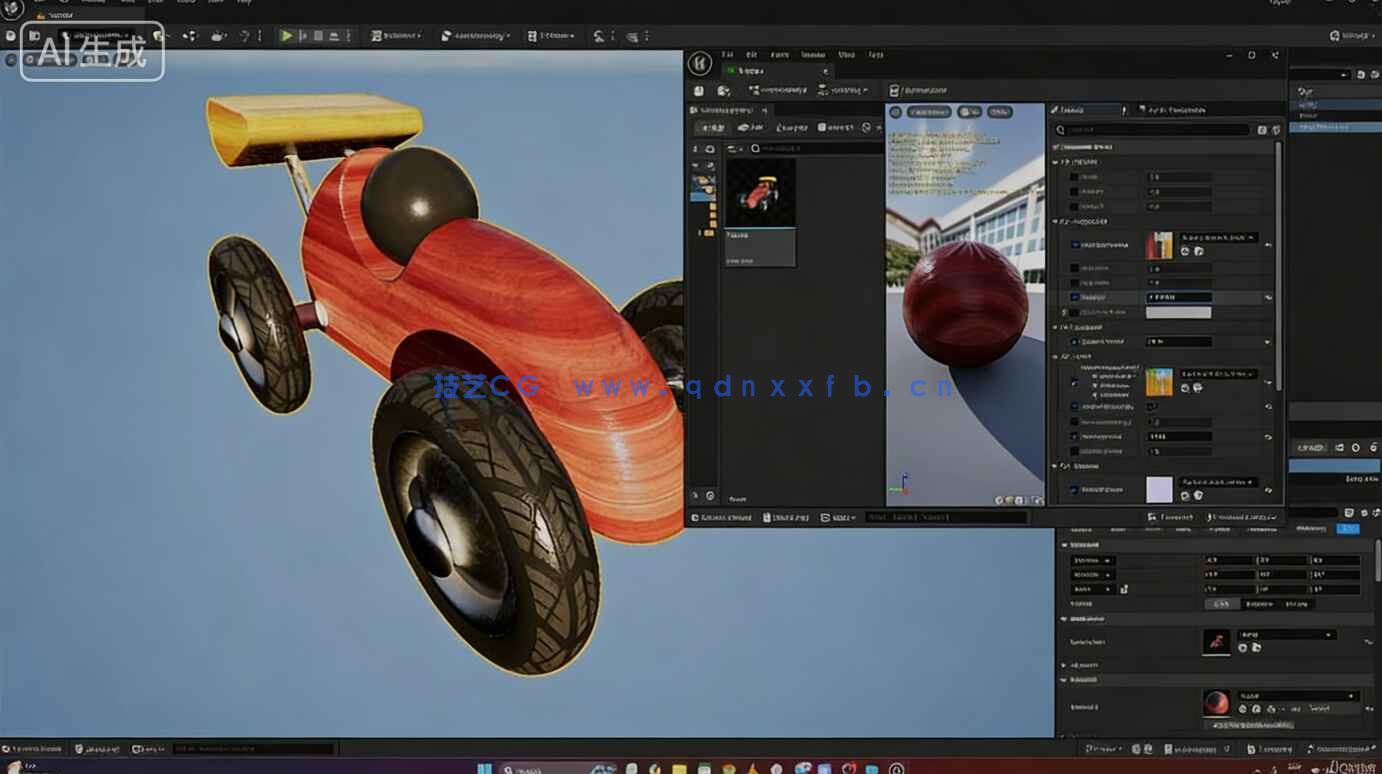This screenshot has width=1382, height=774.
Task: Collapse the parameter group above the red wood texture
Action: [x=1056, y=221]
